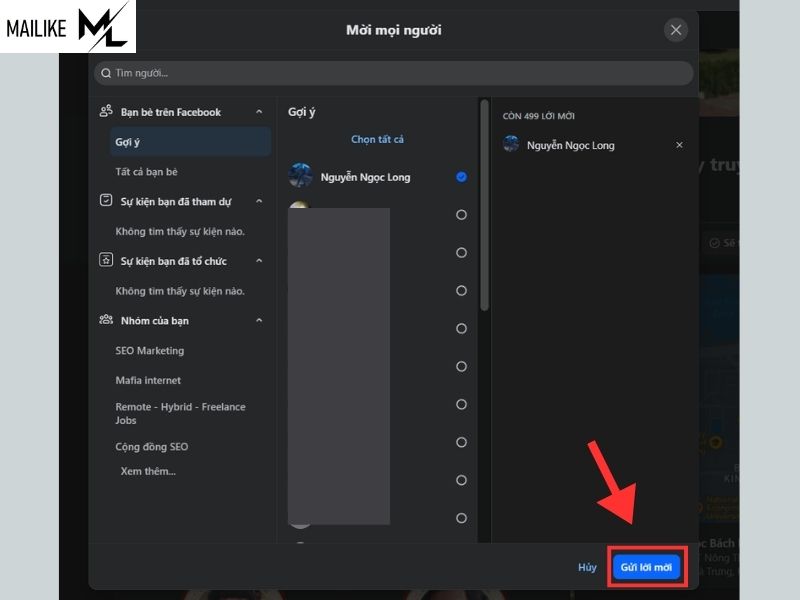Choose the Mafia internet group
The width and height of the screenshot is (800, 600).
[x=148, y=380]
